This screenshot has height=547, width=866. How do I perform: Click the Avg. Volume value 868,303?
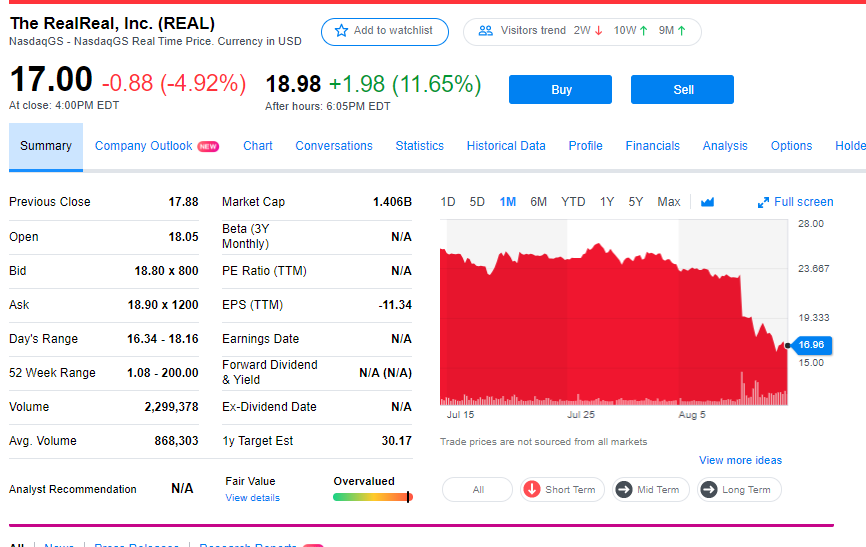tap(176, 441)
